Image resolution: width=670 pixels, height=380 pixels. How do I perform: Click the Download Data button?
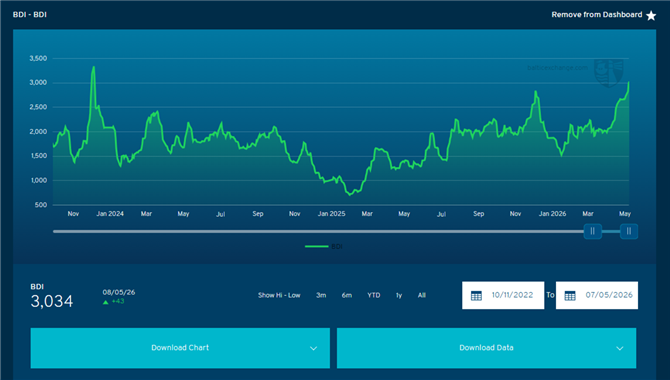(486, 348)
